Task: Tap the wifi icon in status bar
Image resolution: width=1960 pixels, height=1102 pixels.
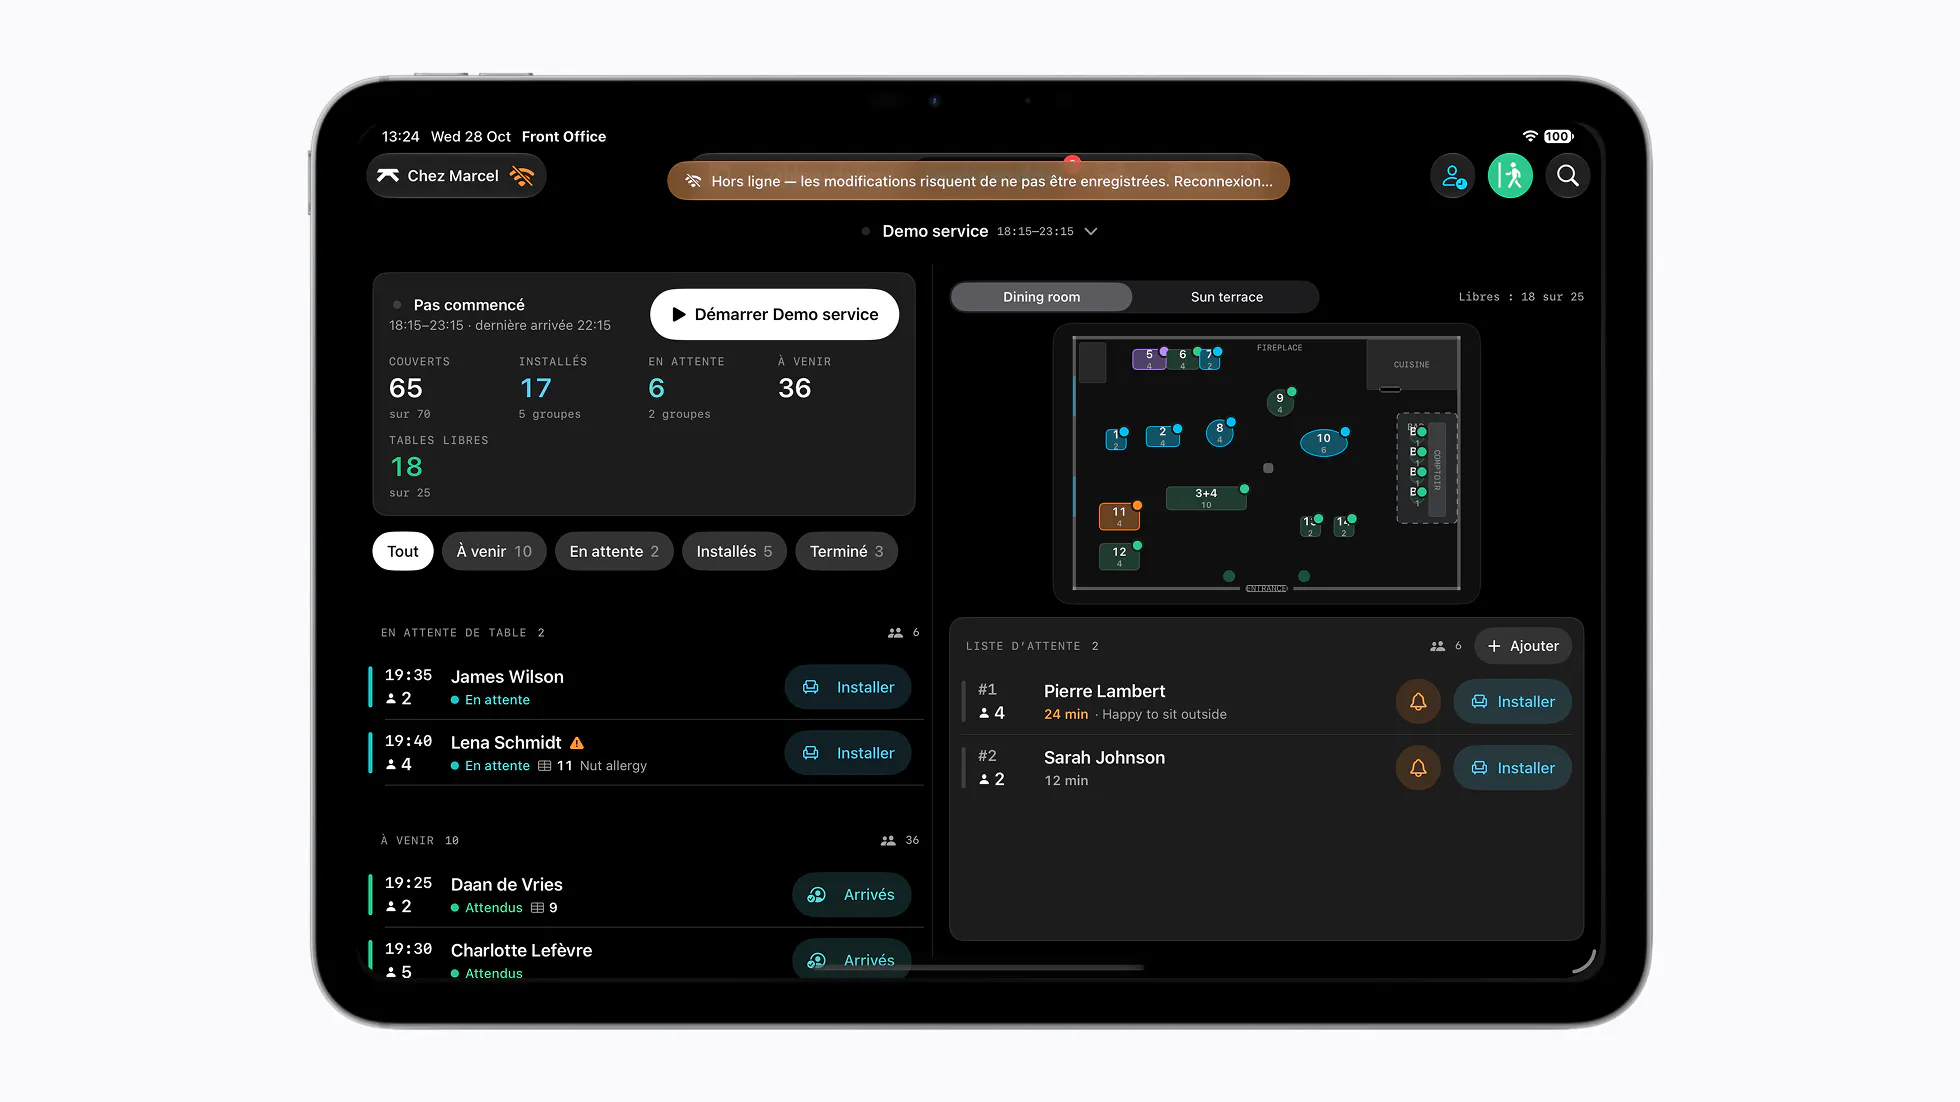Action: [1530, 136]
